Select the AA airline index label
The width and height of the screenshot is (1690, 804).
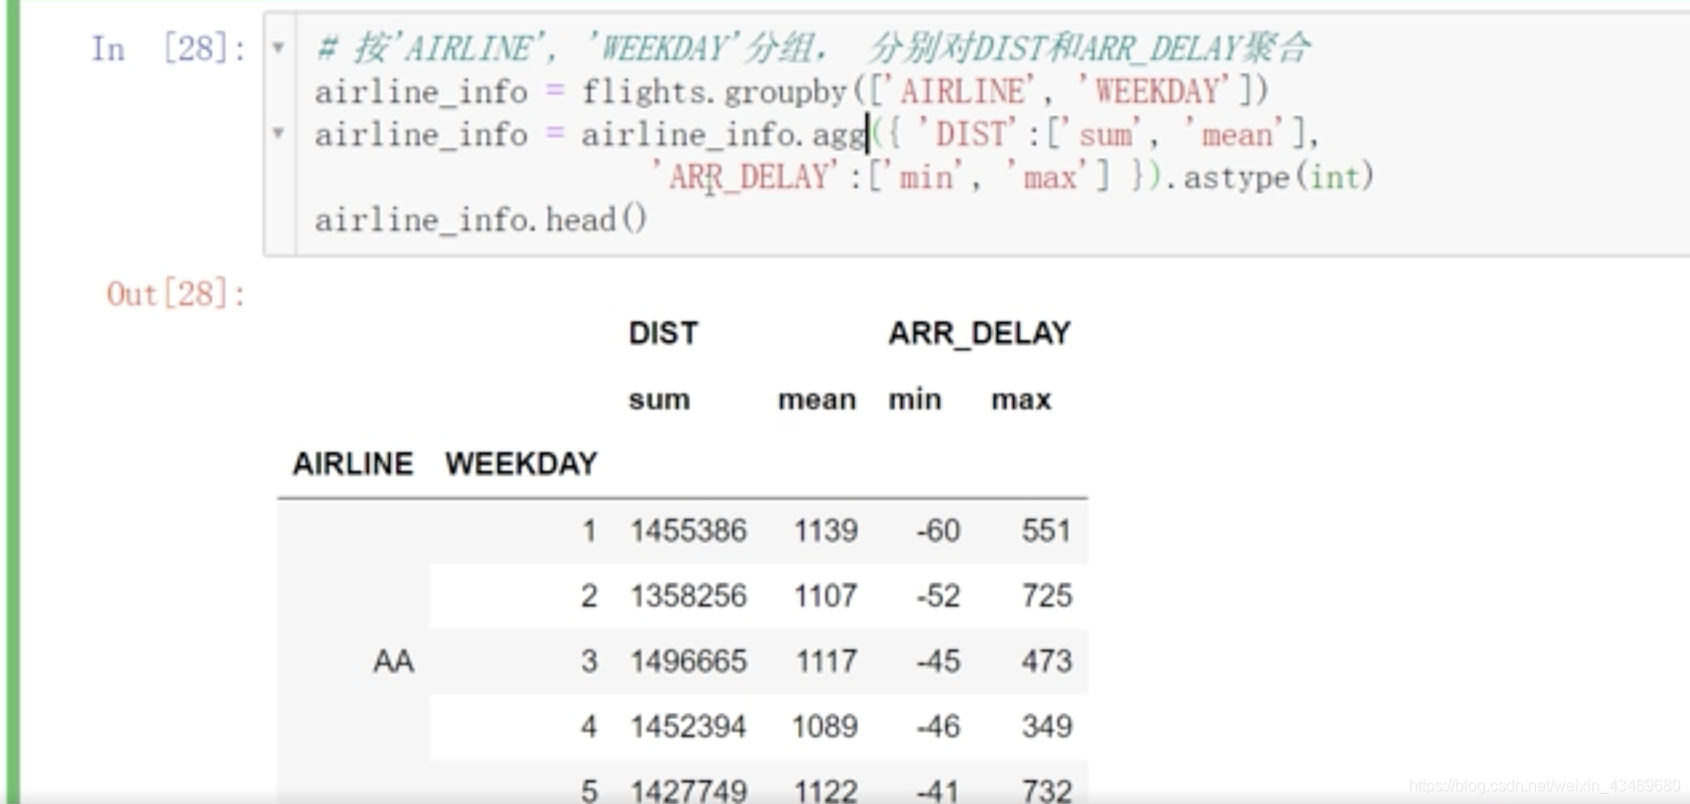point(393,661)
